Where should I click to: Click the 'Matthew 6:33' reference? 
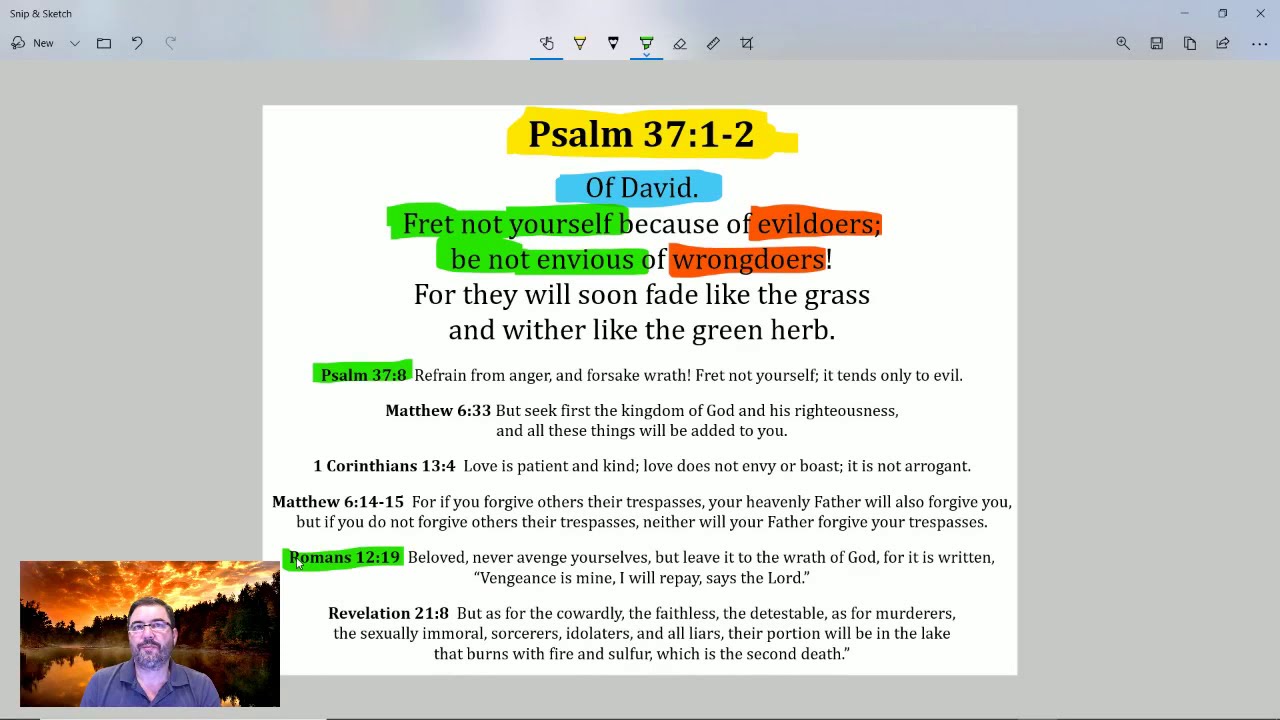click(438, 411)
